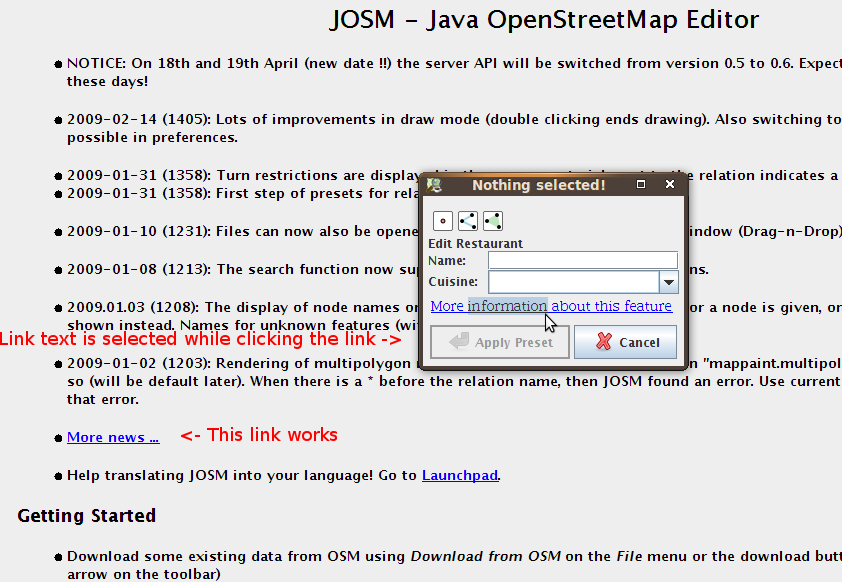Close the Nothing selected dialog window

tap(670, 184)
